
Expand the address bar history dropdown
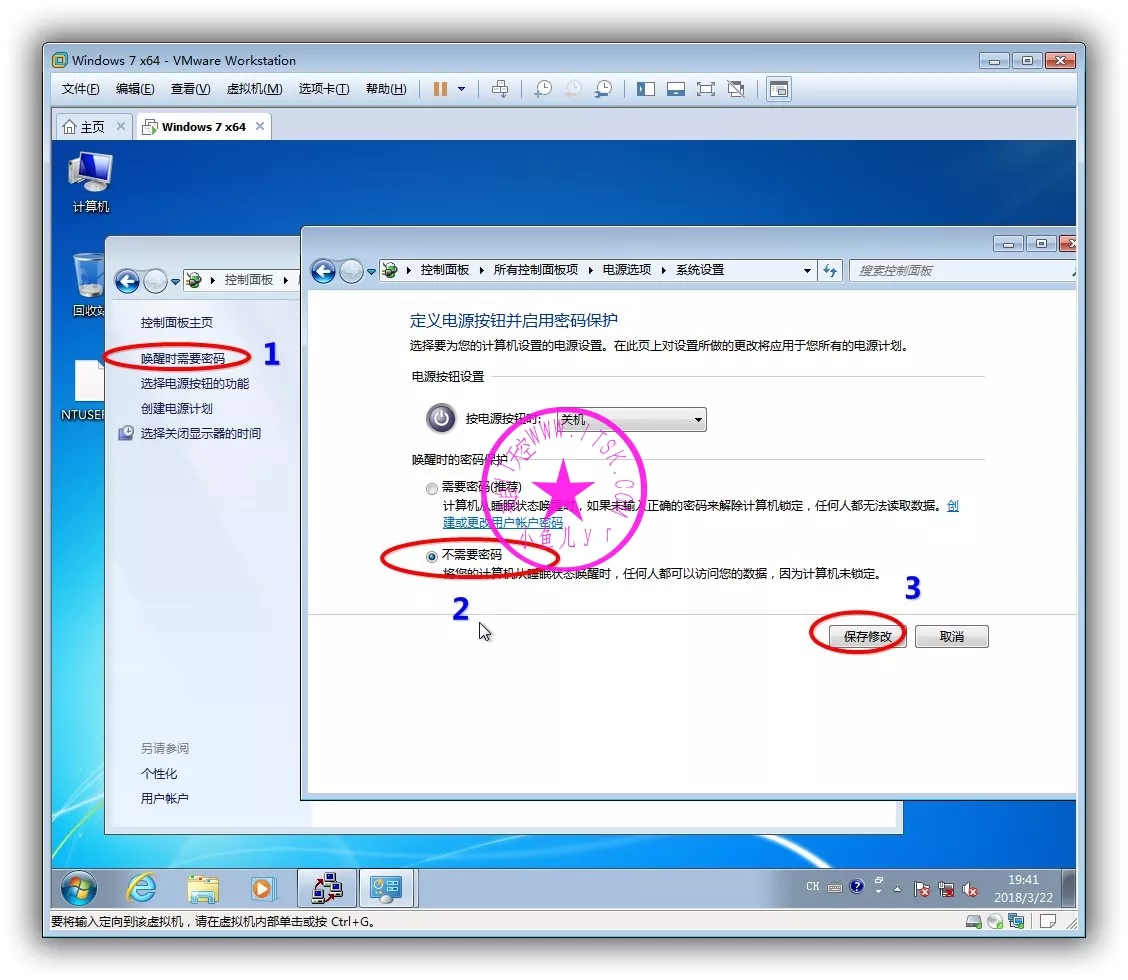[x=808, y=271]
